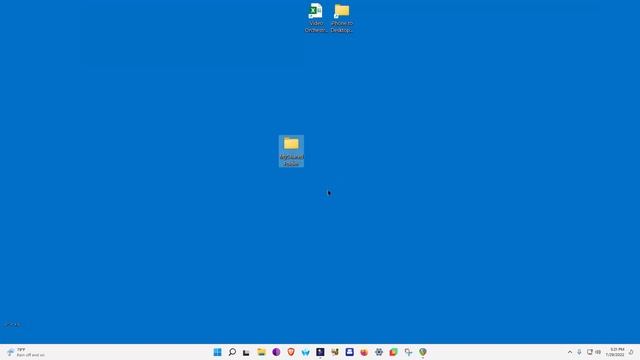This screenshot has width=640, height=360.
Task: Open the purple circle app in the taskbar
Action: coord(276,352)
